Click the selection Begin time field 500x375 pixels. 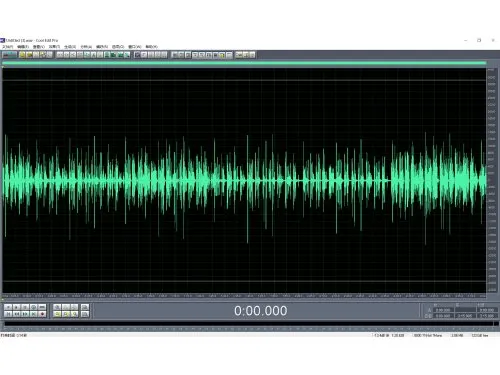[443, 310]
